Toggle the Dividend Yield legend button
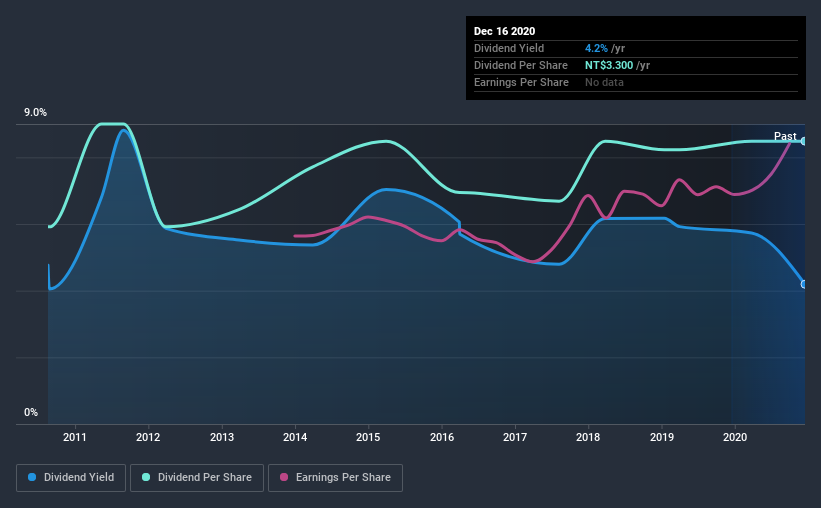Image resolution: width=821 pixels, height=508 pixels. 71,478
